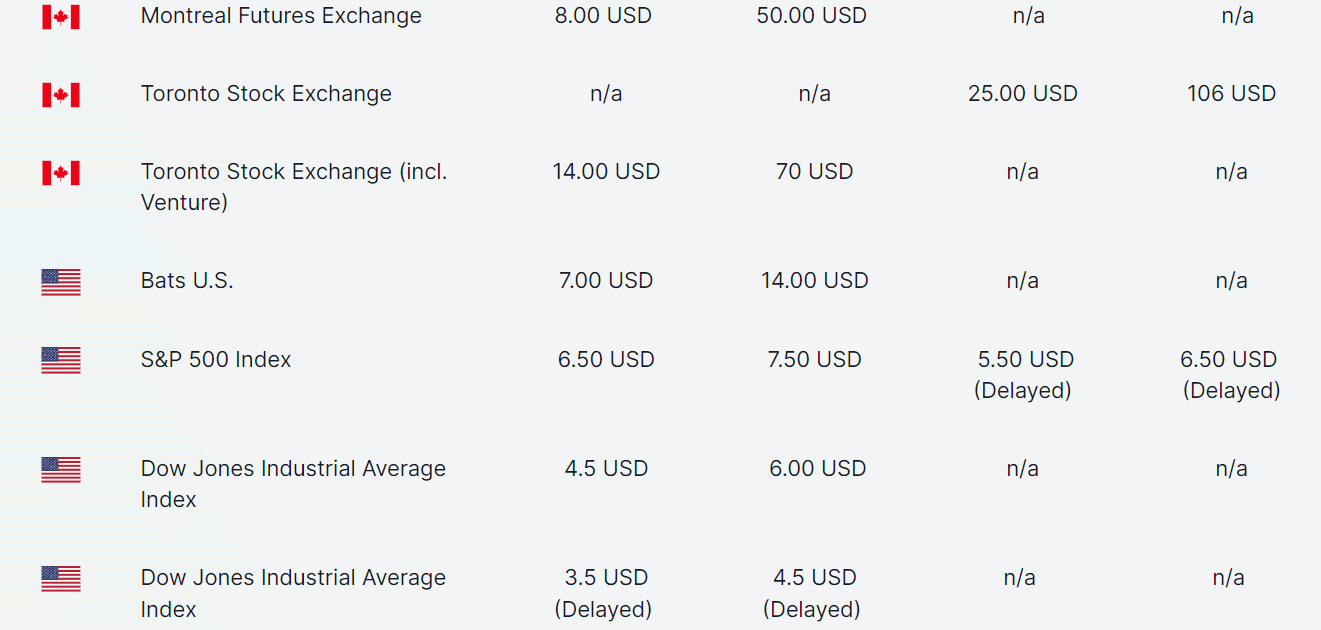
Task: Click the flag for the 4.5 USD Dow Jones row
Action: 61,470
